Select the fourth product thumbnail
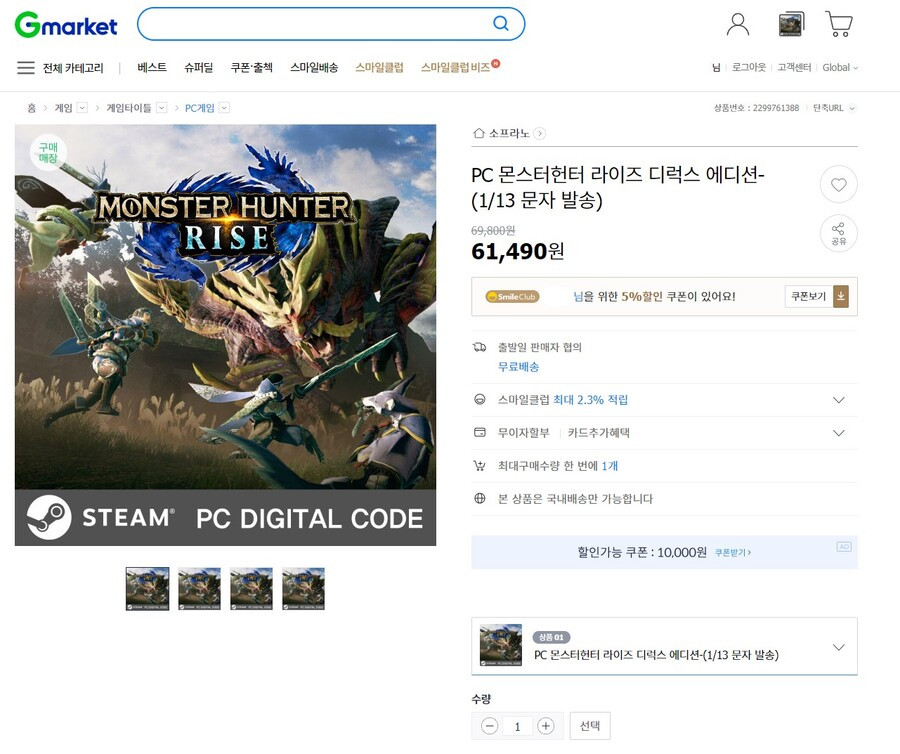This screenshot has height=754, width=900. (x=304, y=589)
